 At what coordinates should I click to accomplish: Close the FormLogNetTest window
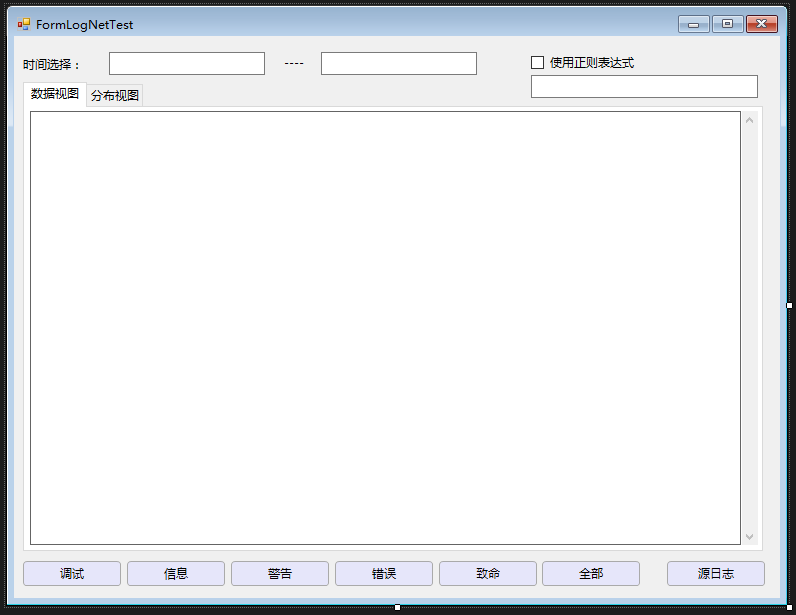[761, 24]
